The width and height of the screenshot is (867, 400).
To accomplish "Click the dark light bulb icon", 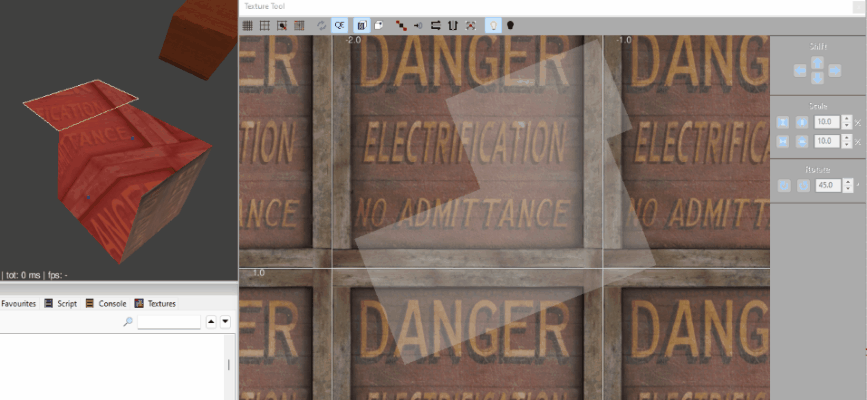I will 510,25.
